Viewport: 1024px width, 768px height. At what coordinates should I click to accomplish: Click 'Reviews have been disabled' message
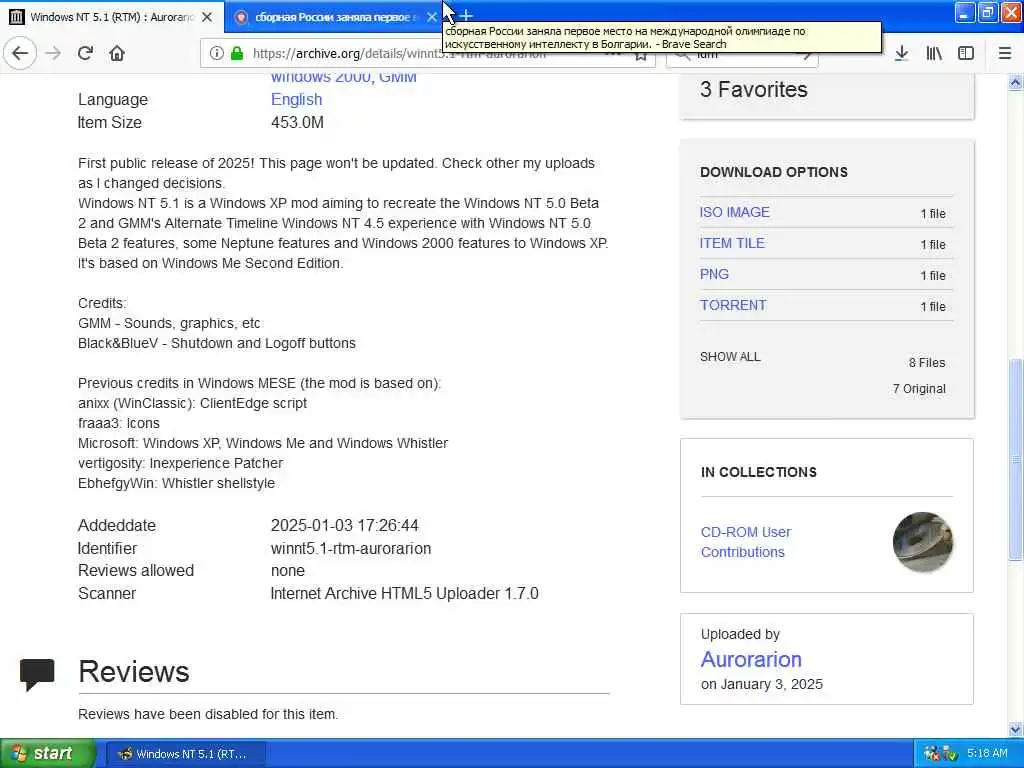pyautogui.click(x=208, y=714)
